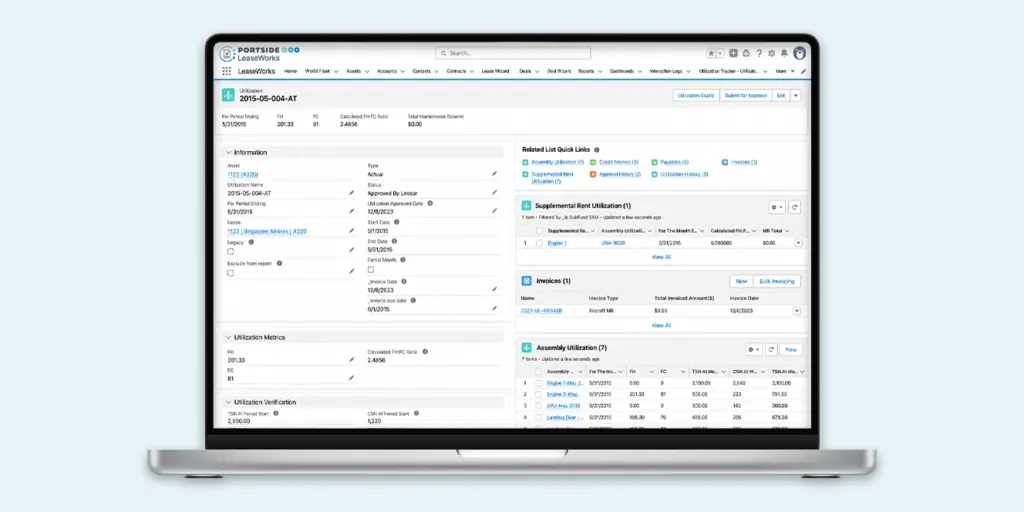This screenshot has width=1024, height=512.
Task: Select all Supplemental Rent Utilization rows checkbox
Action: pyautogui.click(x=539, y=231)
